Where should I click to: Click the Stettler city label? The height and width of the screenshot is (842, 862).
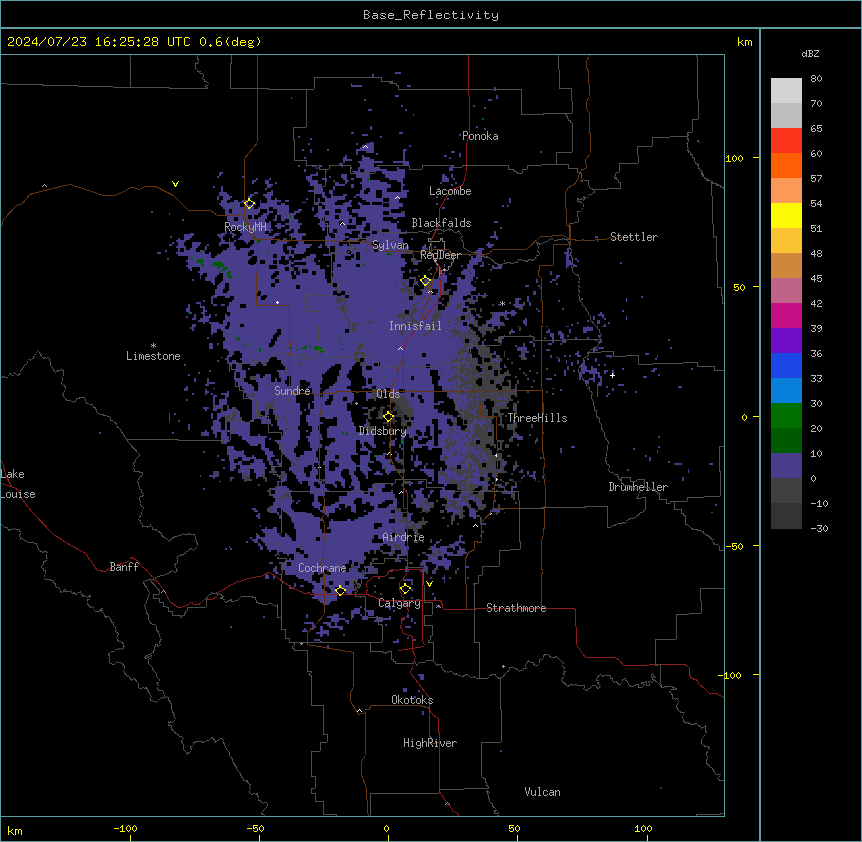[634, 237]
